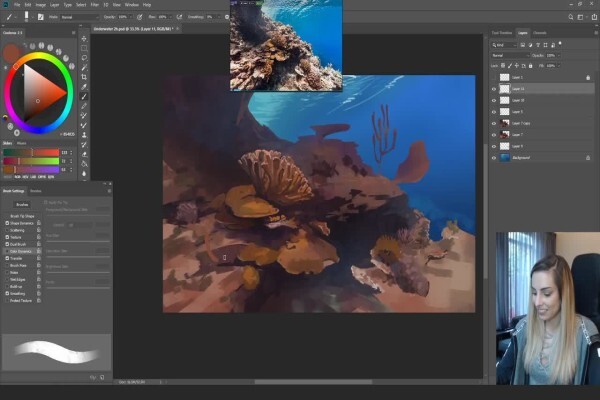Select Layer 7 thumbnail
Screen dimensions: 600x400
pyautogui.click(x=505, y=135)
